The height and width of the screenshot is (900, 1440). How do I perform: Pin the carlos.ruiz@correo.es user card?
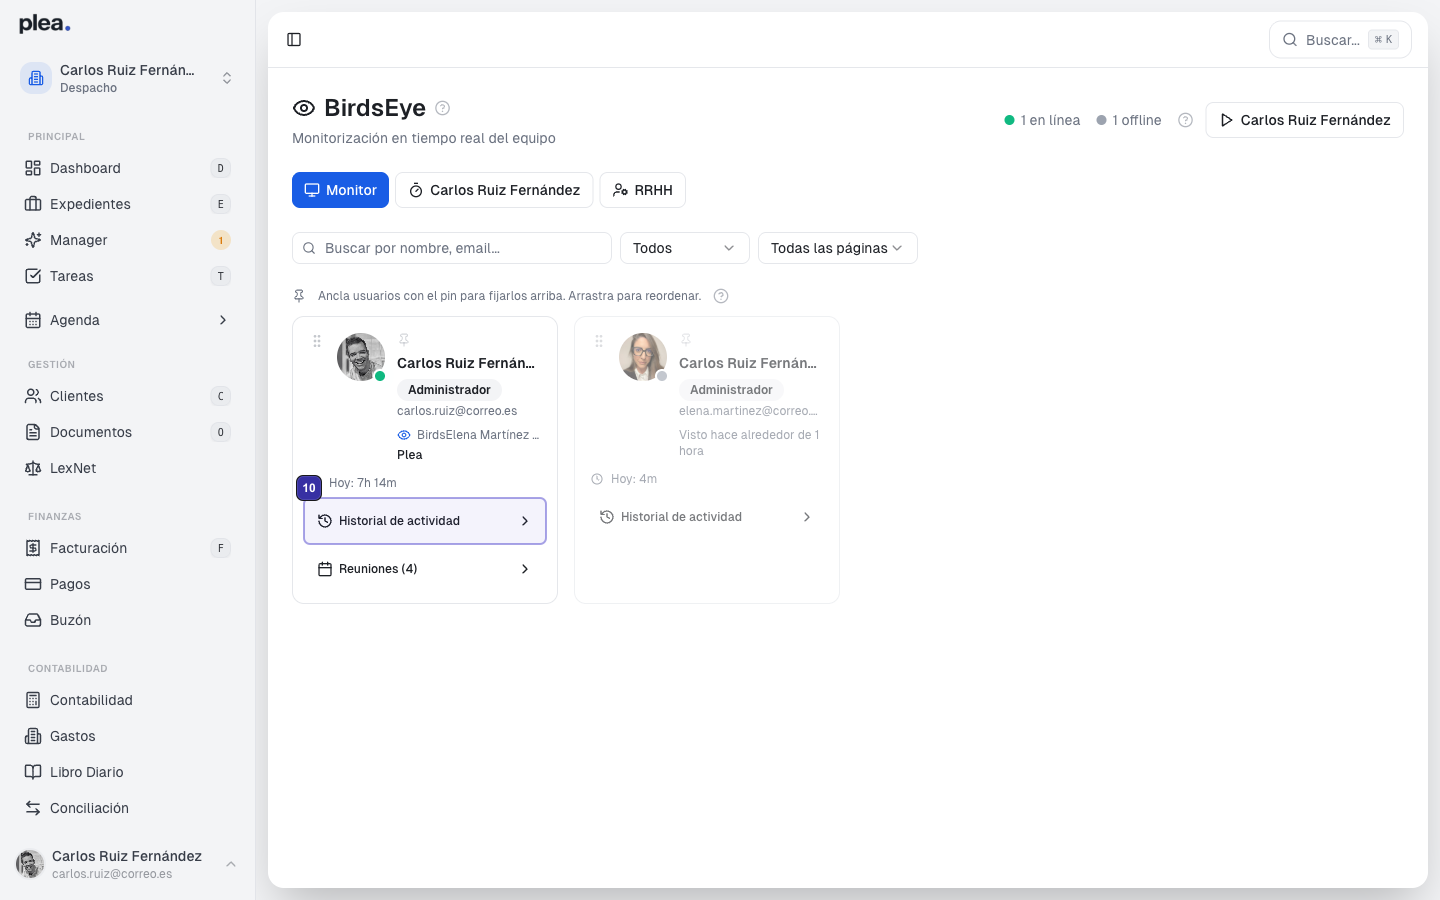point(404,340)
